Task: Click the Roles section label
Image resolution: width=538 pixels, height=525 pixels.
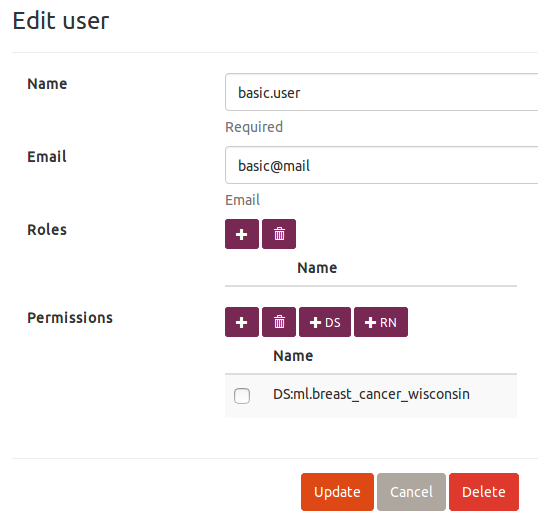Action: (47, 230)
